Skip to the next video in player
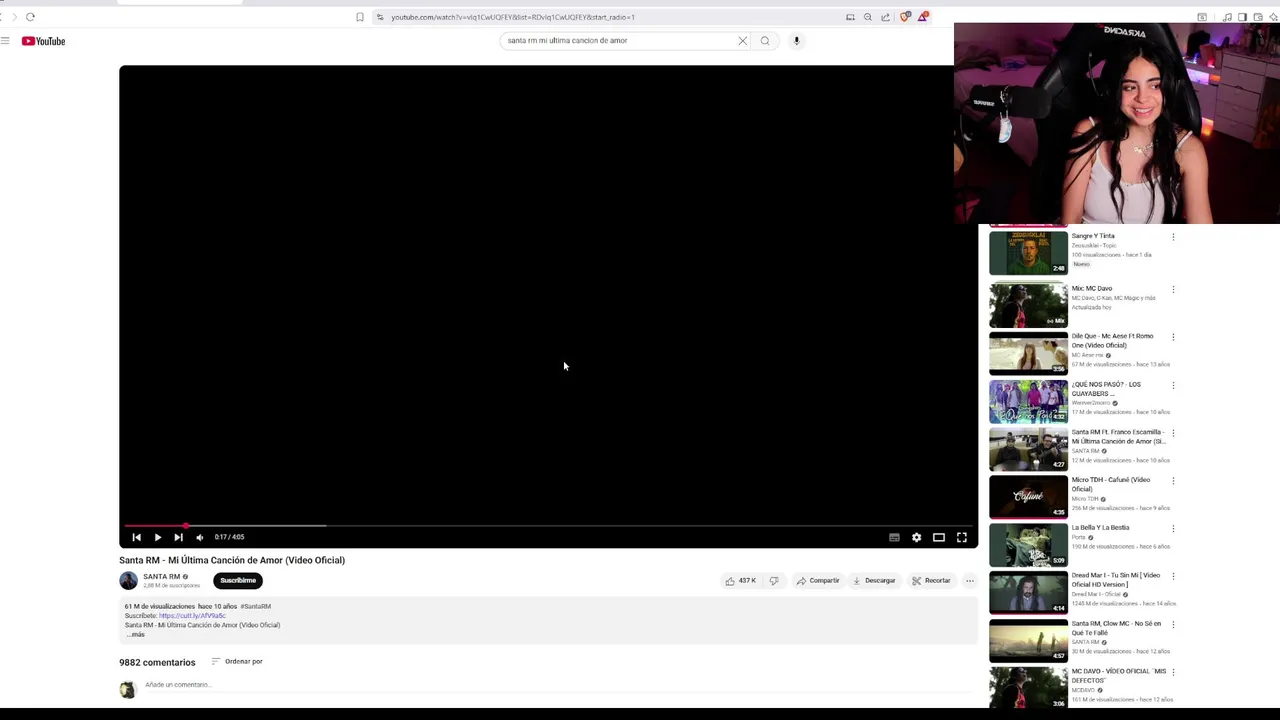 pos(178,537)
